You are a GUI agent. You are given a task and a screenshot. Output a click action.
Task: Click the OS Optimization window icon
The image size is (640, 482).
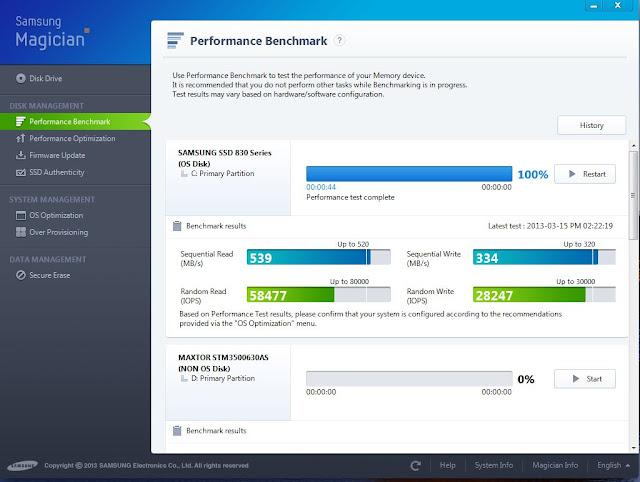pyautogui.click(x=20, y=215)
